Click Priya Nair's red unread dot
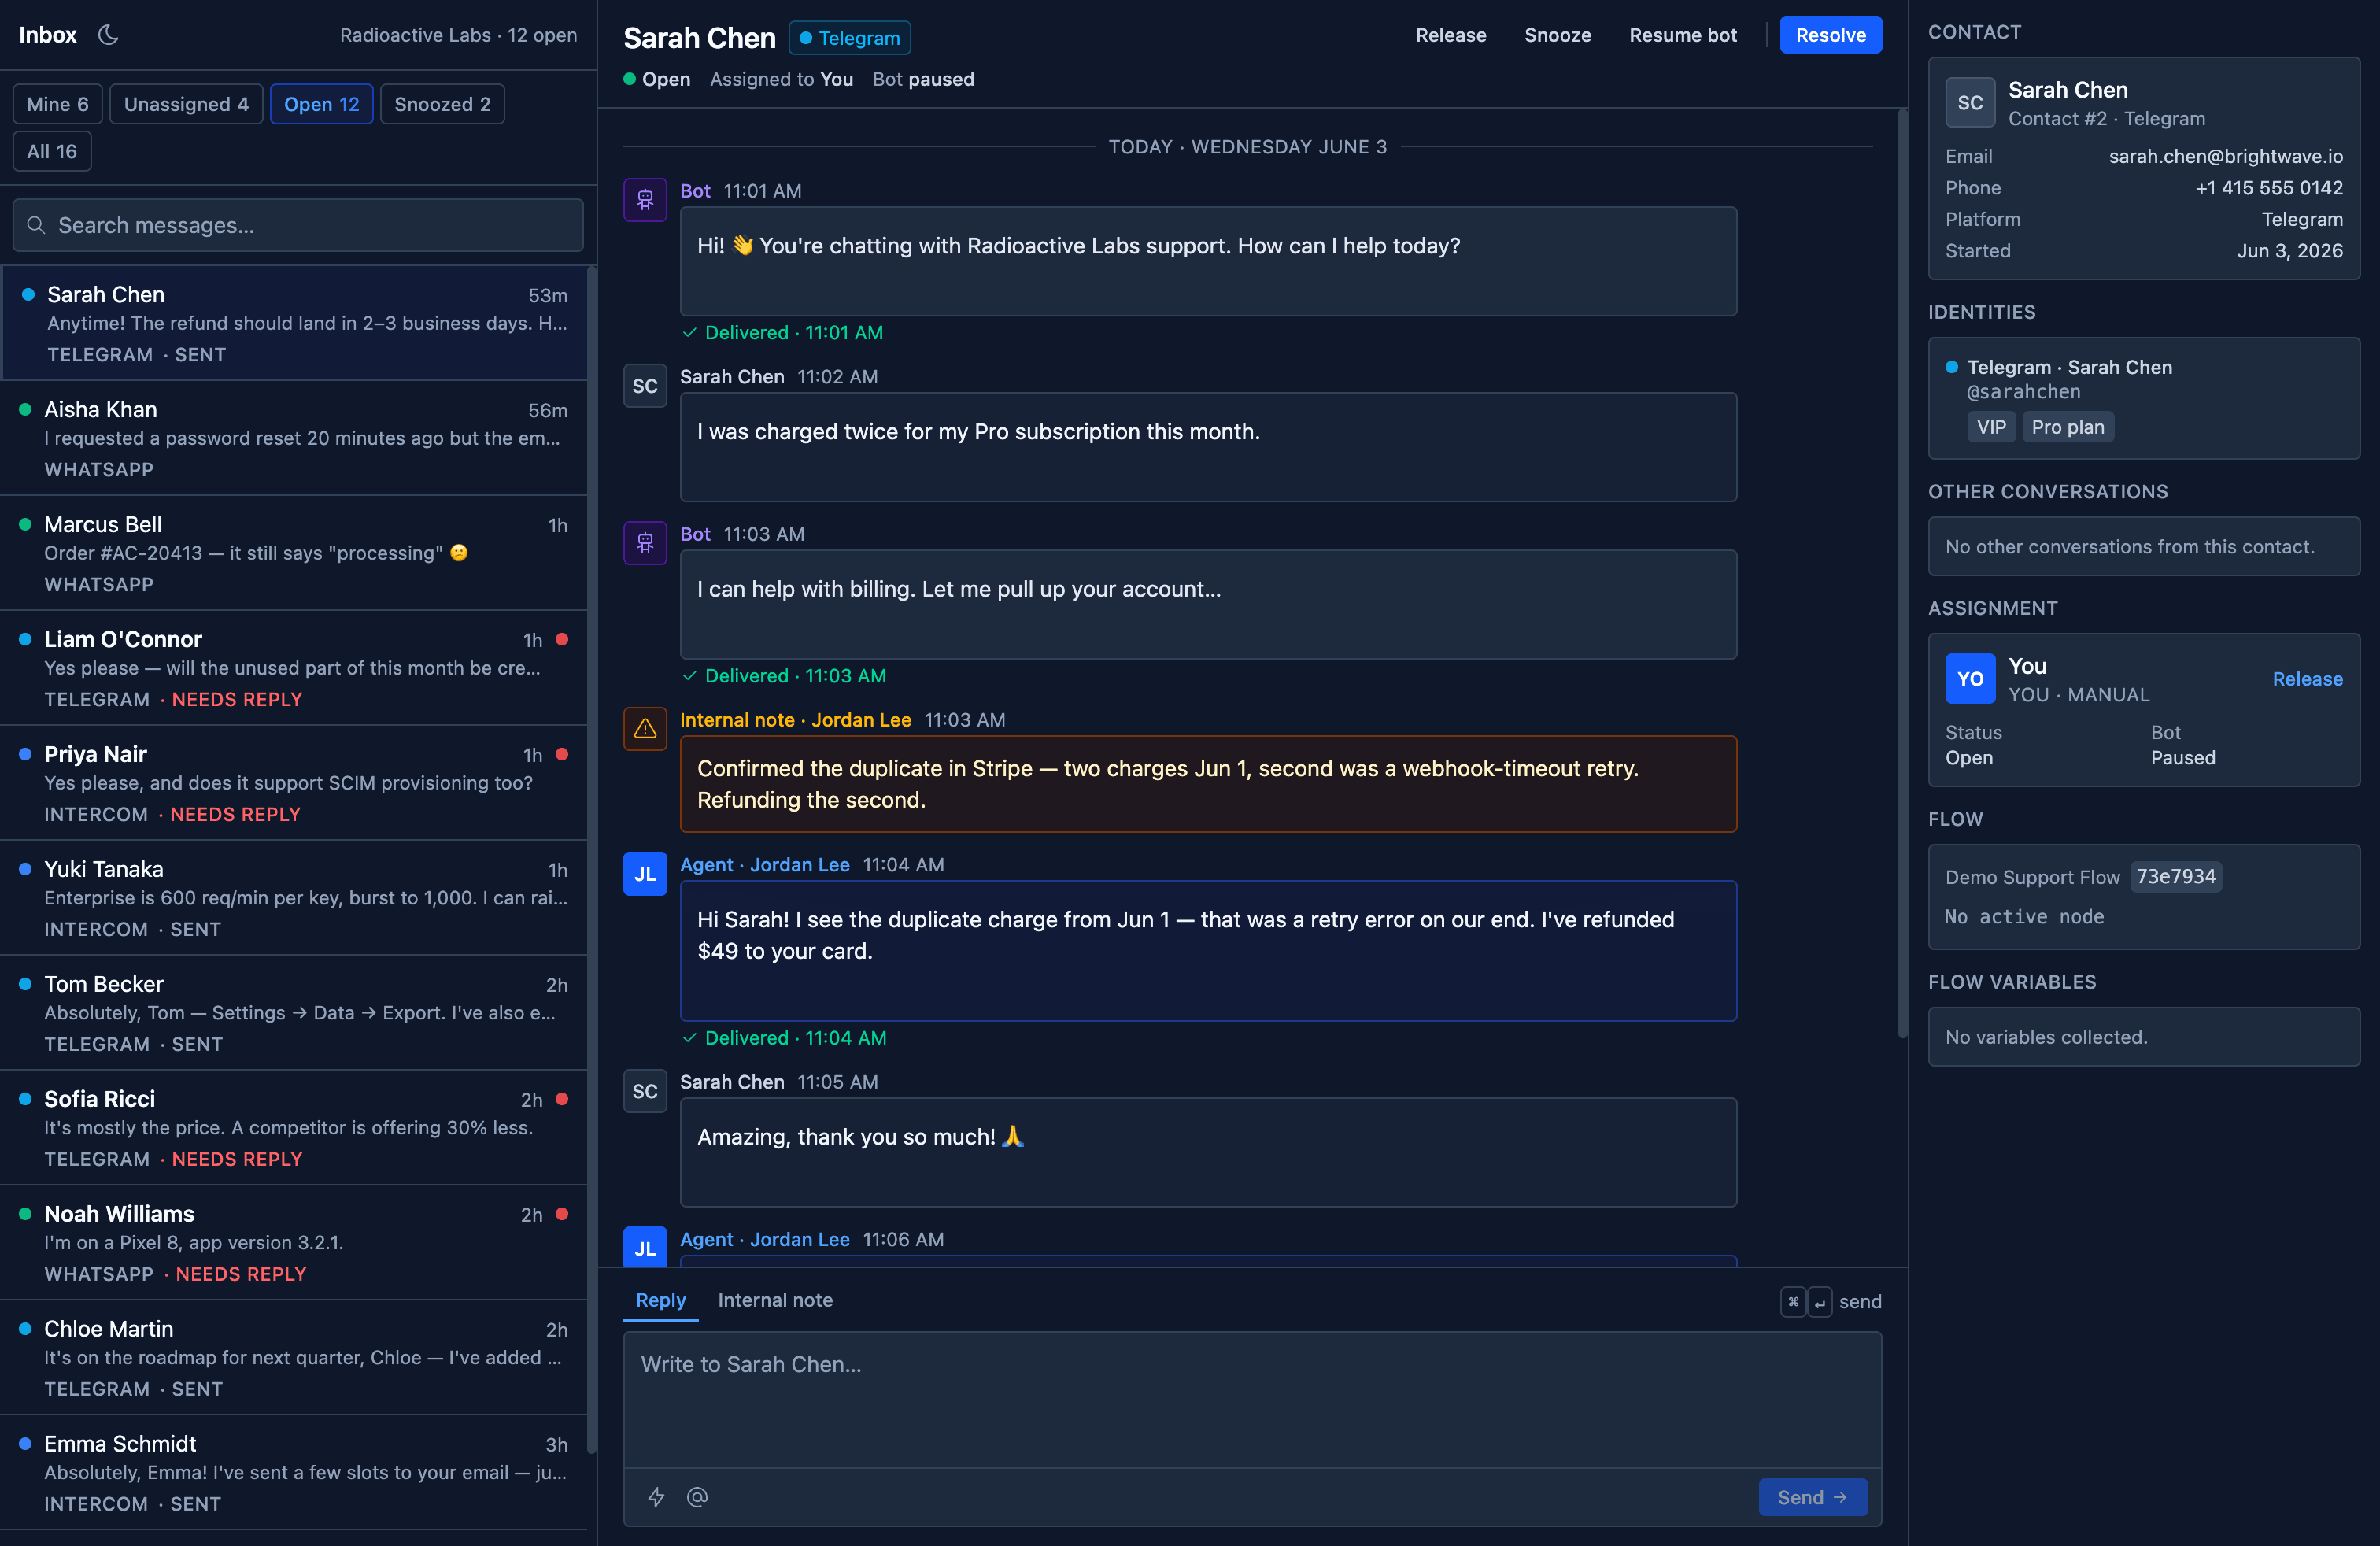Image resolution: width=2380 pixels, height=1546 pixels. [562, 754]
